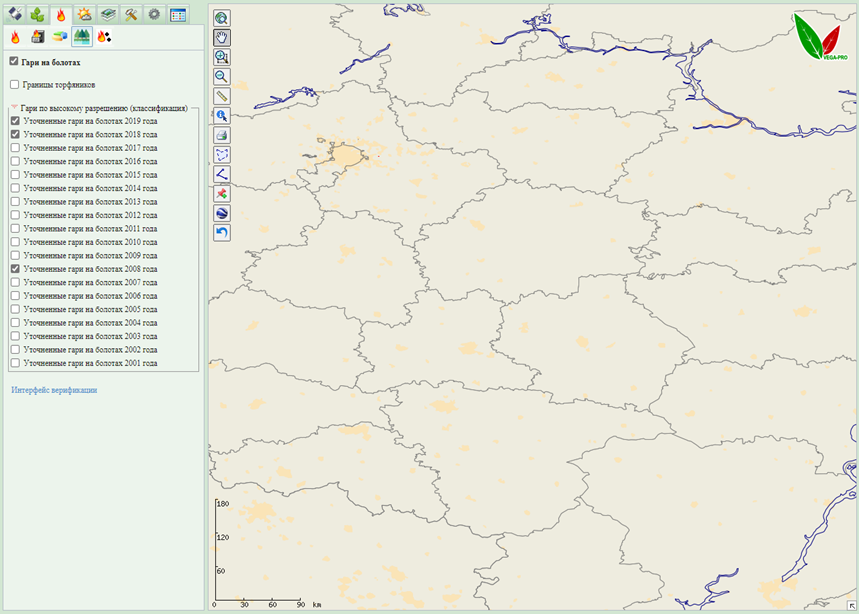Check Уточненные гари 2014 года
The height and width of the screenshot is (614, 859).
(x=15, y=188)
